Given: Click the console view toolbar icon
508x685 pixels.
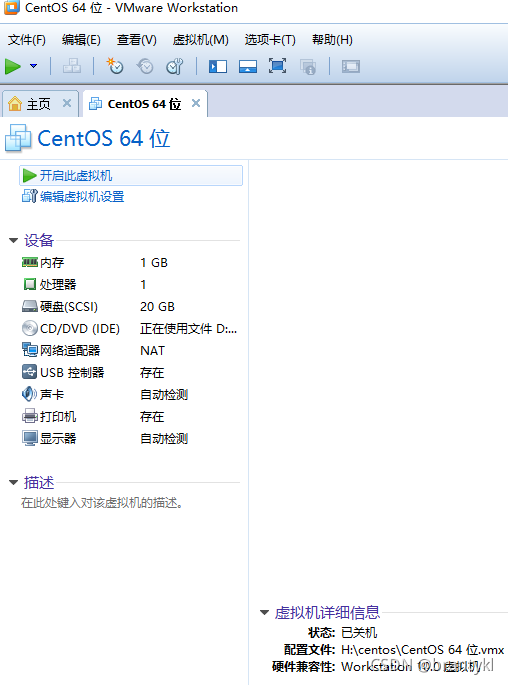Looking at the screenshot, I should tap(351, 66).
